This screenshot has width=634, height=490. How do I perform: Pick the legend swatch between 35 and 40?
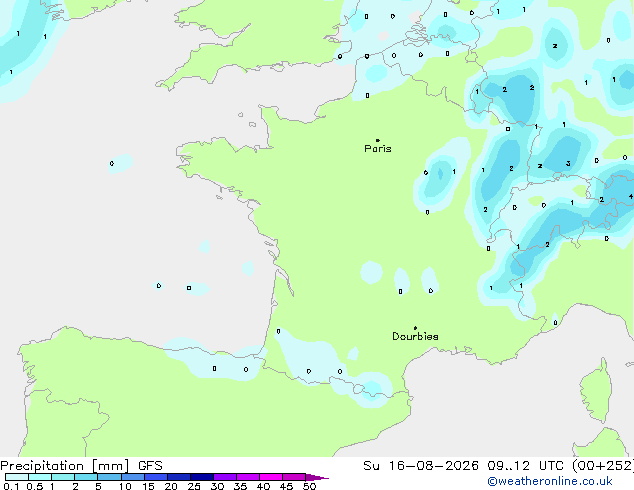point(248,477)
